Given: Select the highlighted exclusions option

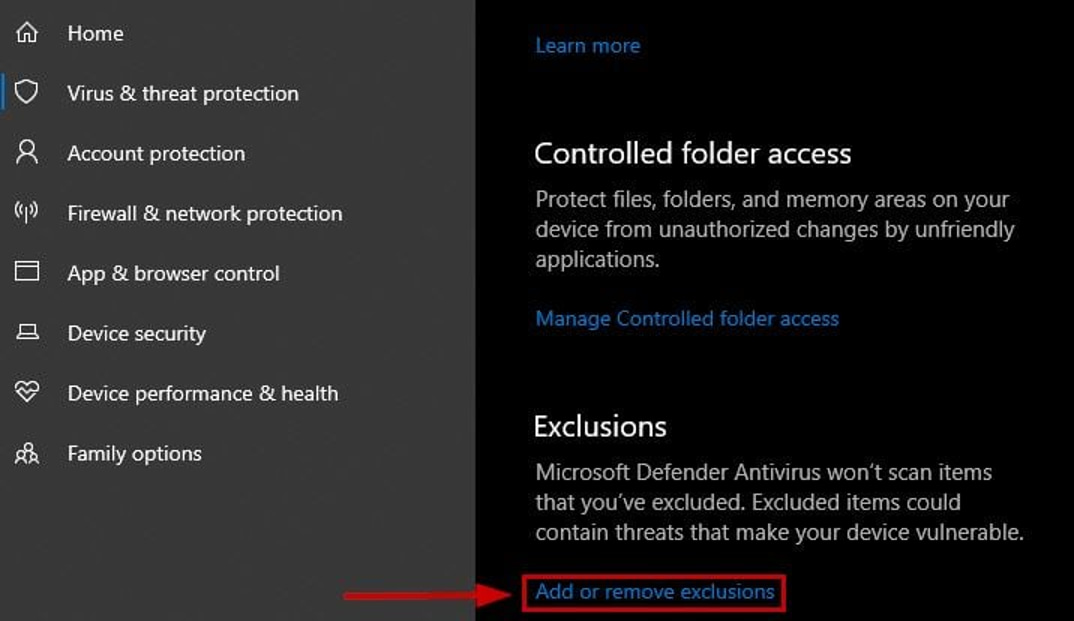Looking at the screenshot, I should [654, 591].
